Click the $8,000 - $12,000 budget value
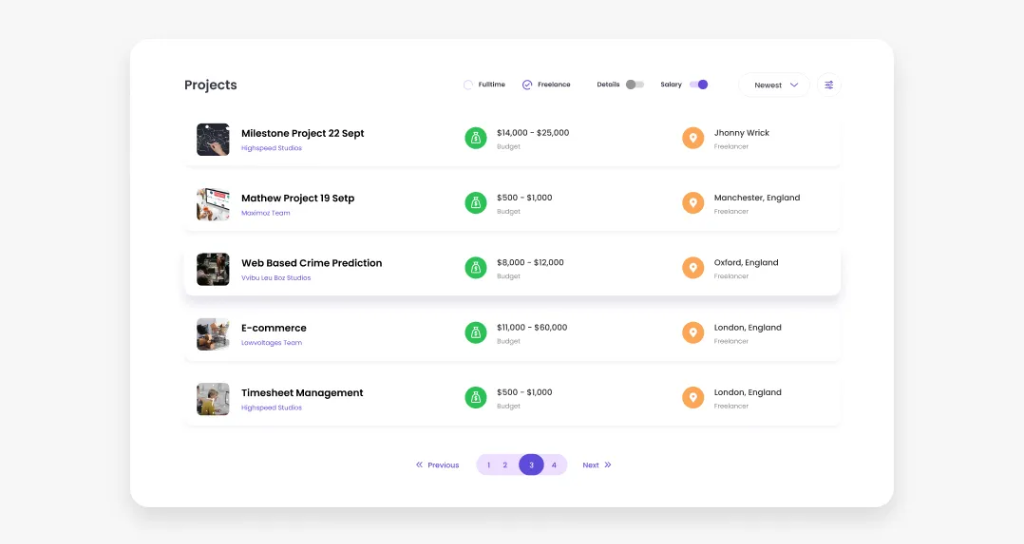Viewport: 1024px width, 544px height. [x=530, y=263]
